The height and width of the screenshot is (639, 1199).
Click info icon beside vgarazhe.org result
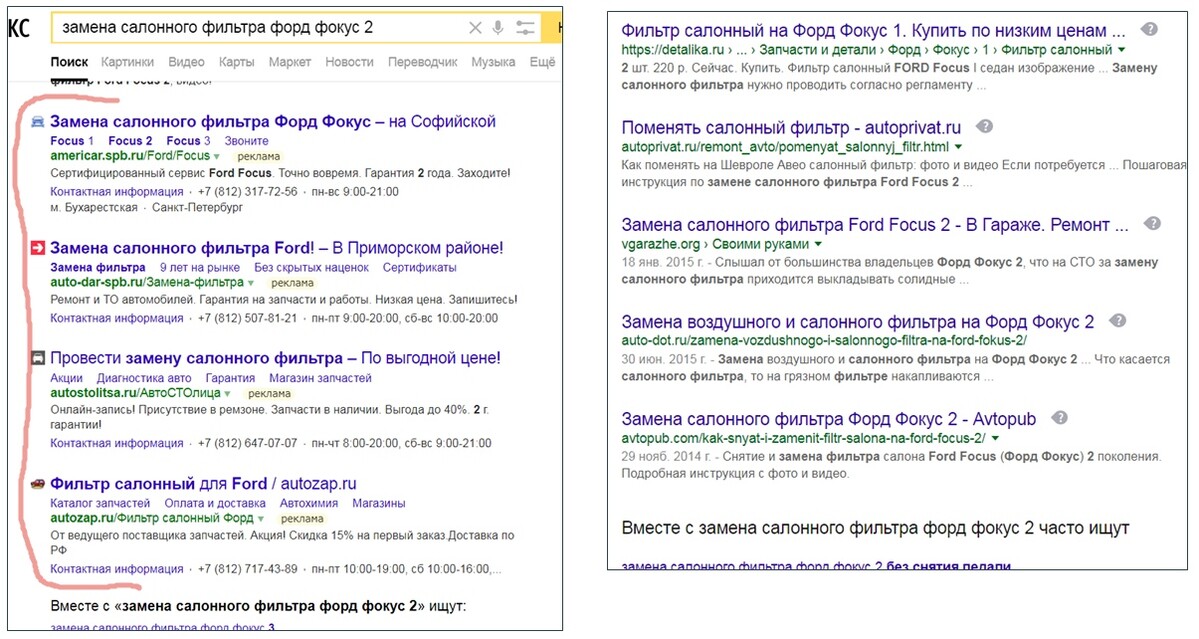[x=1152, y=224]
